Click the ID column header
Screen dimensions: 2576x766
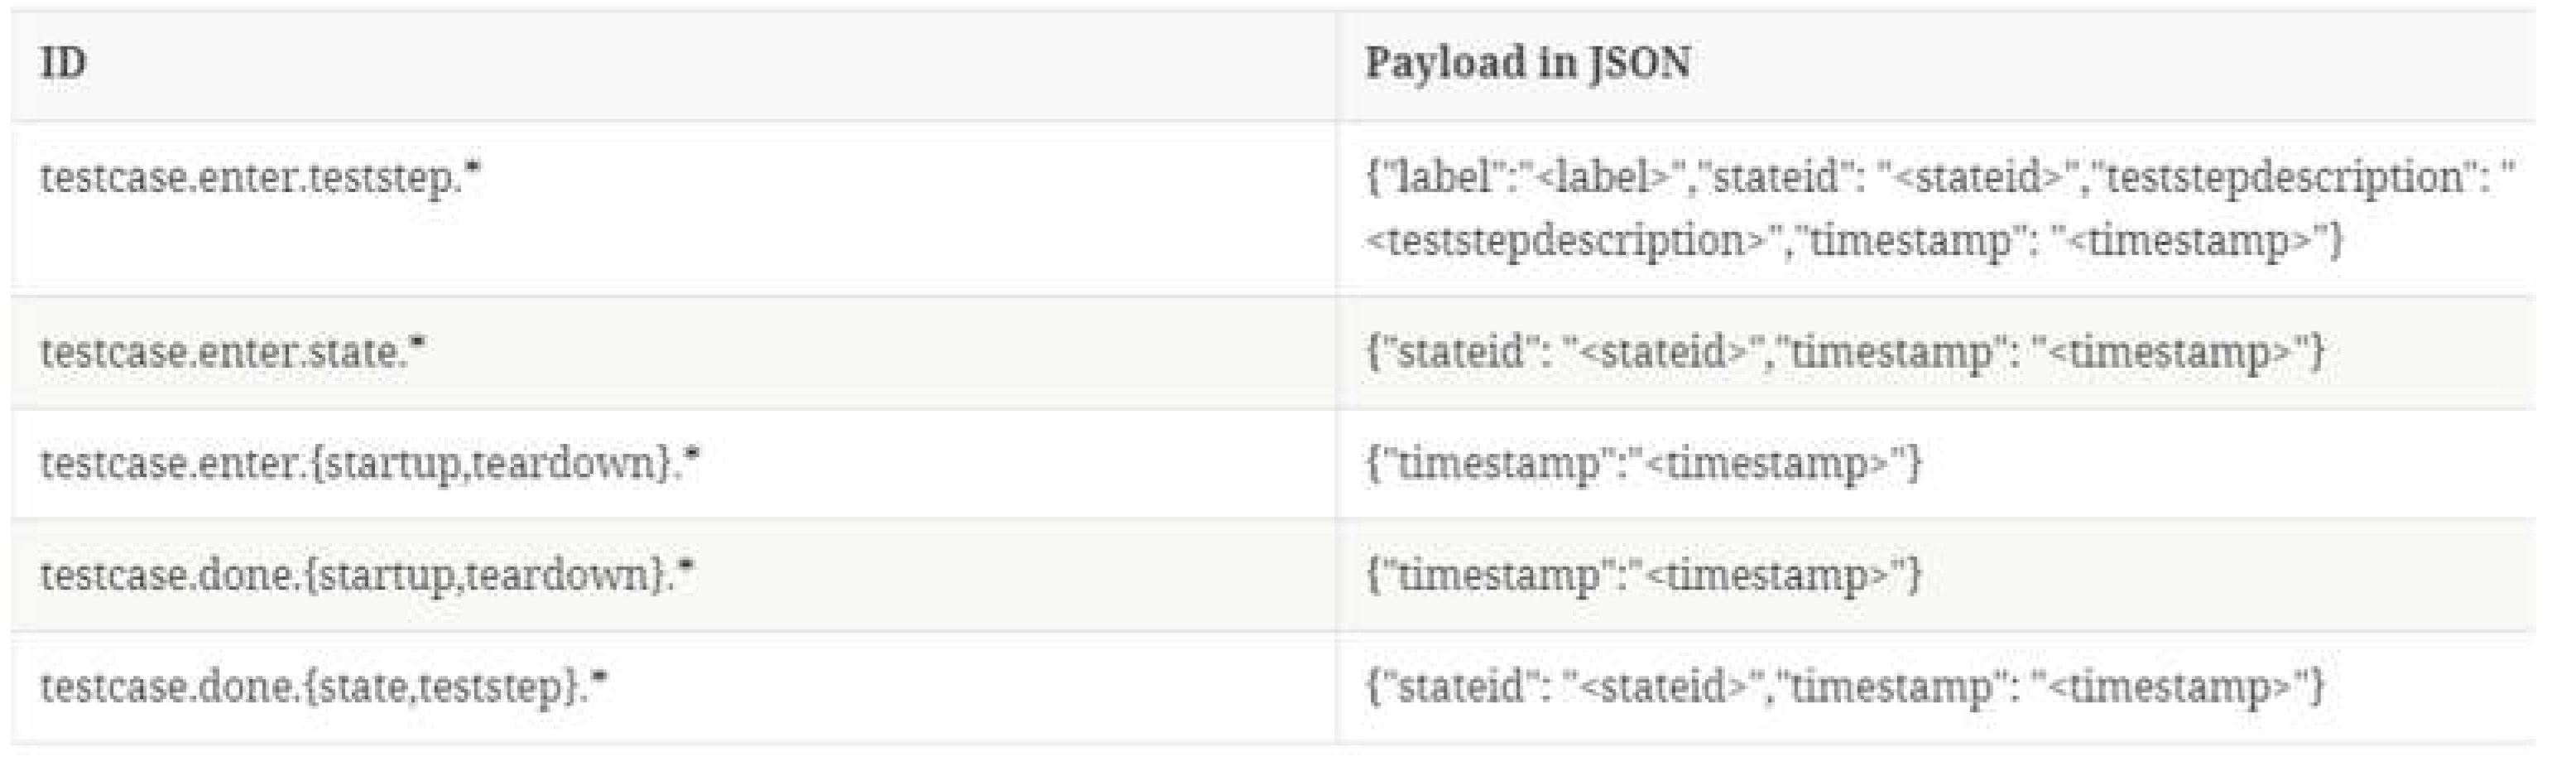coord(63,63)
